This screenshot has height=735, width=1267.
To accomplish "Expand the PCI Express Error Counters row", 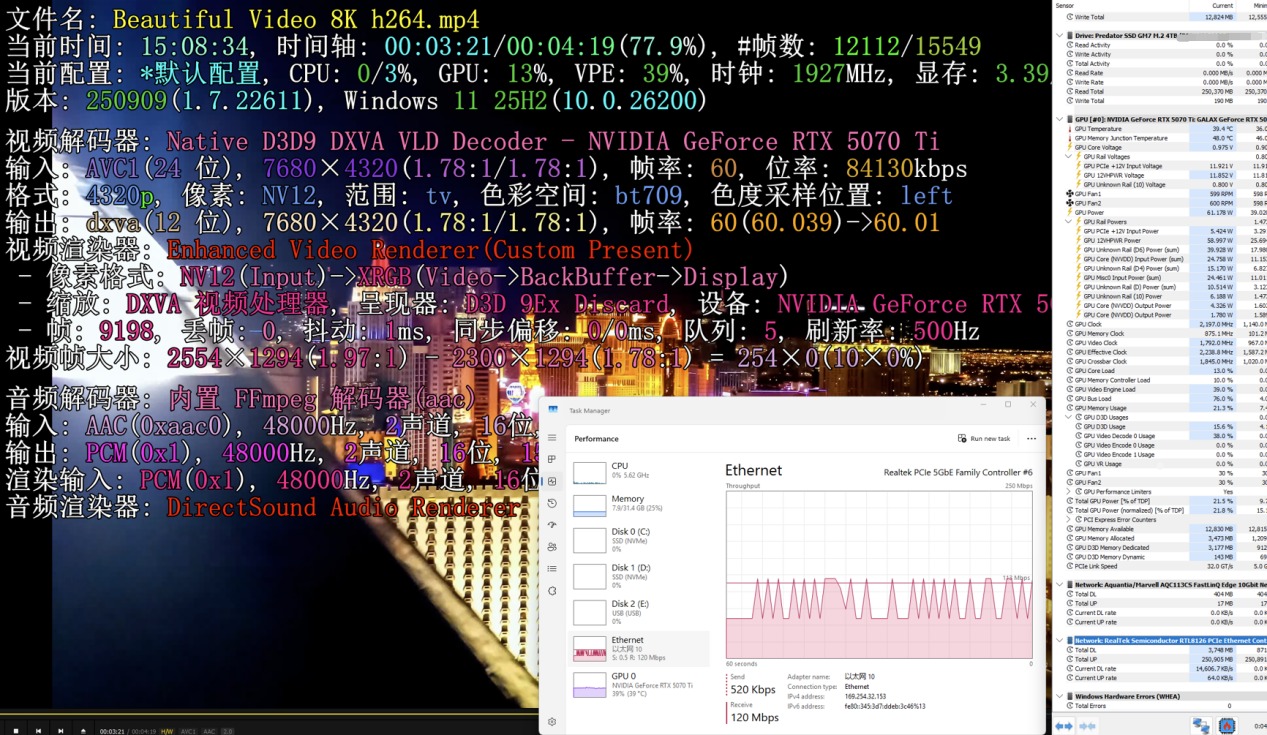I will click(x=1069, y=520).
